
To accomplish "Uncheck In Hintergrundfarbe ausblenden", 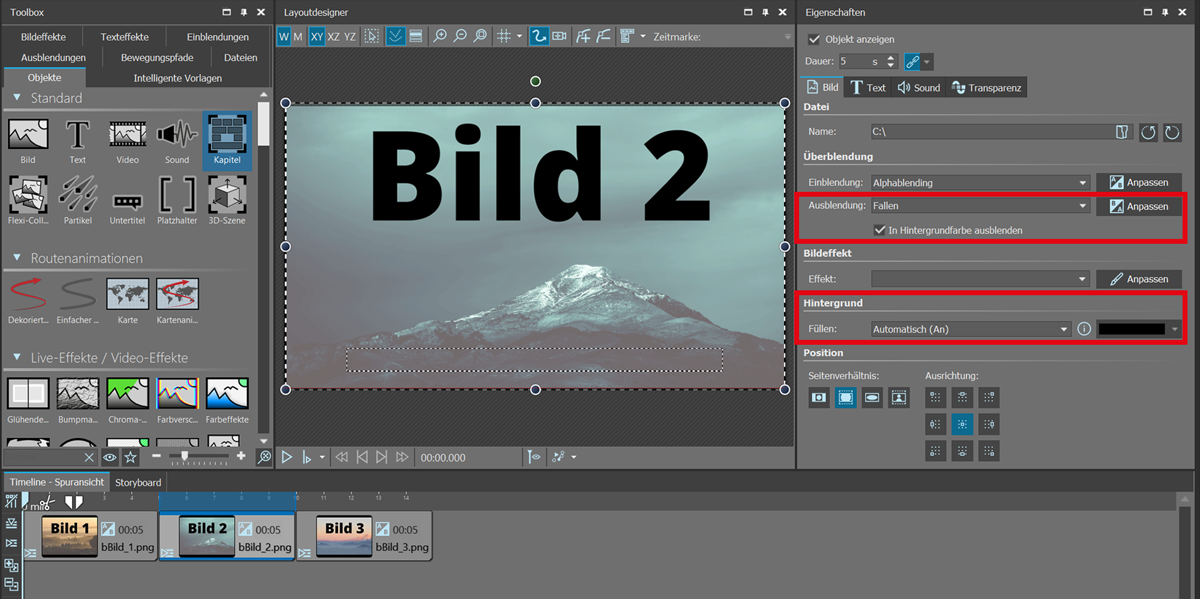I will click(879, 230).
